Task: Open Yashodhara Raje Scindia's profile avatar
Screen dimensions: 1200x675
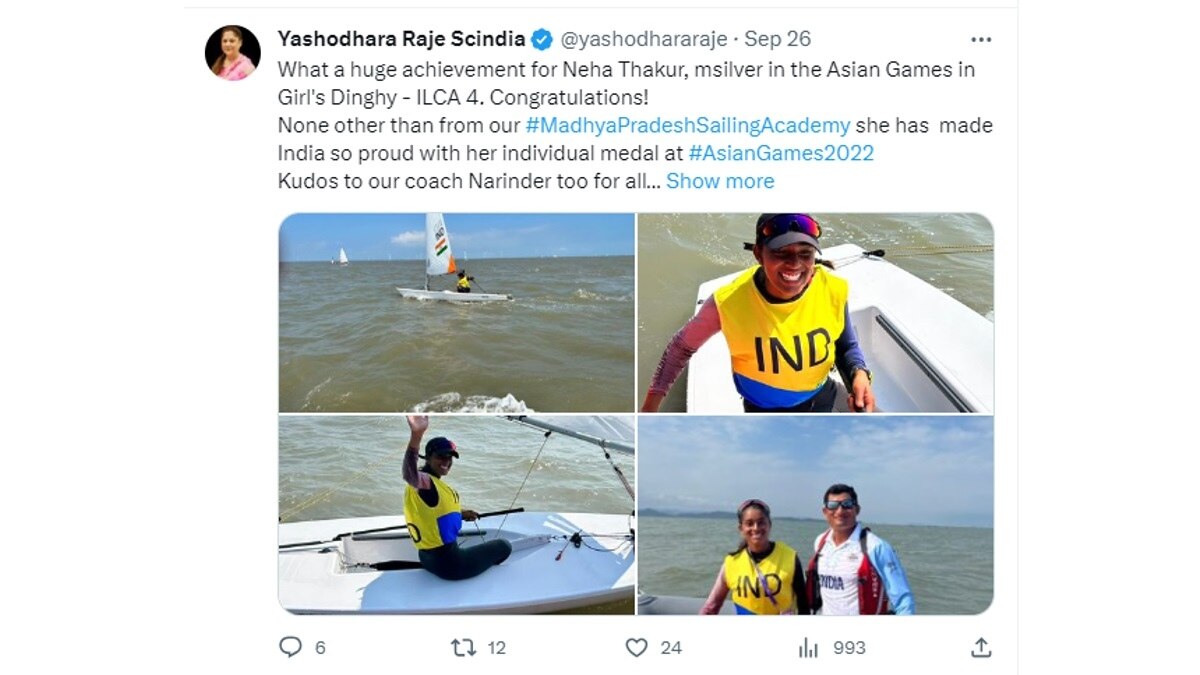Action: pos(233,53)
